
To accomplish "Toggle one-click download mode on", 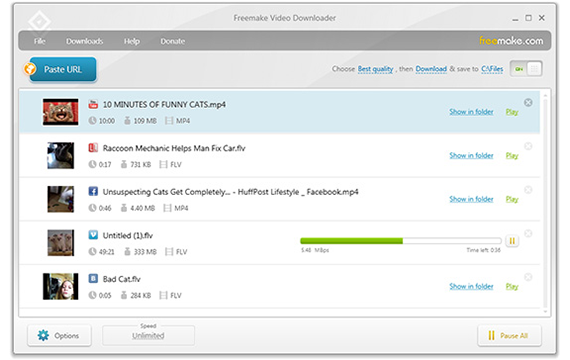I will [x=519, y=69].
